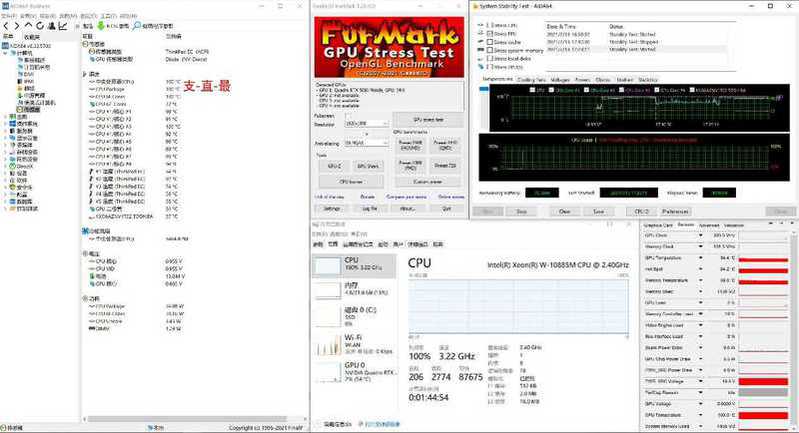Open 打开资源监视器 resource monitor link
The width and height of the screenshot is (799, 433).
[379, 424]
